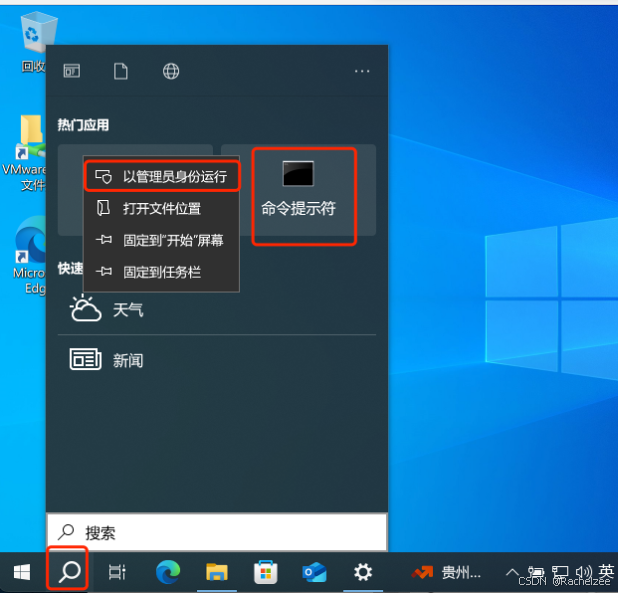Open Outlook from taskbar
This screenshot has height=593, width=618.
tap(314, 572)
